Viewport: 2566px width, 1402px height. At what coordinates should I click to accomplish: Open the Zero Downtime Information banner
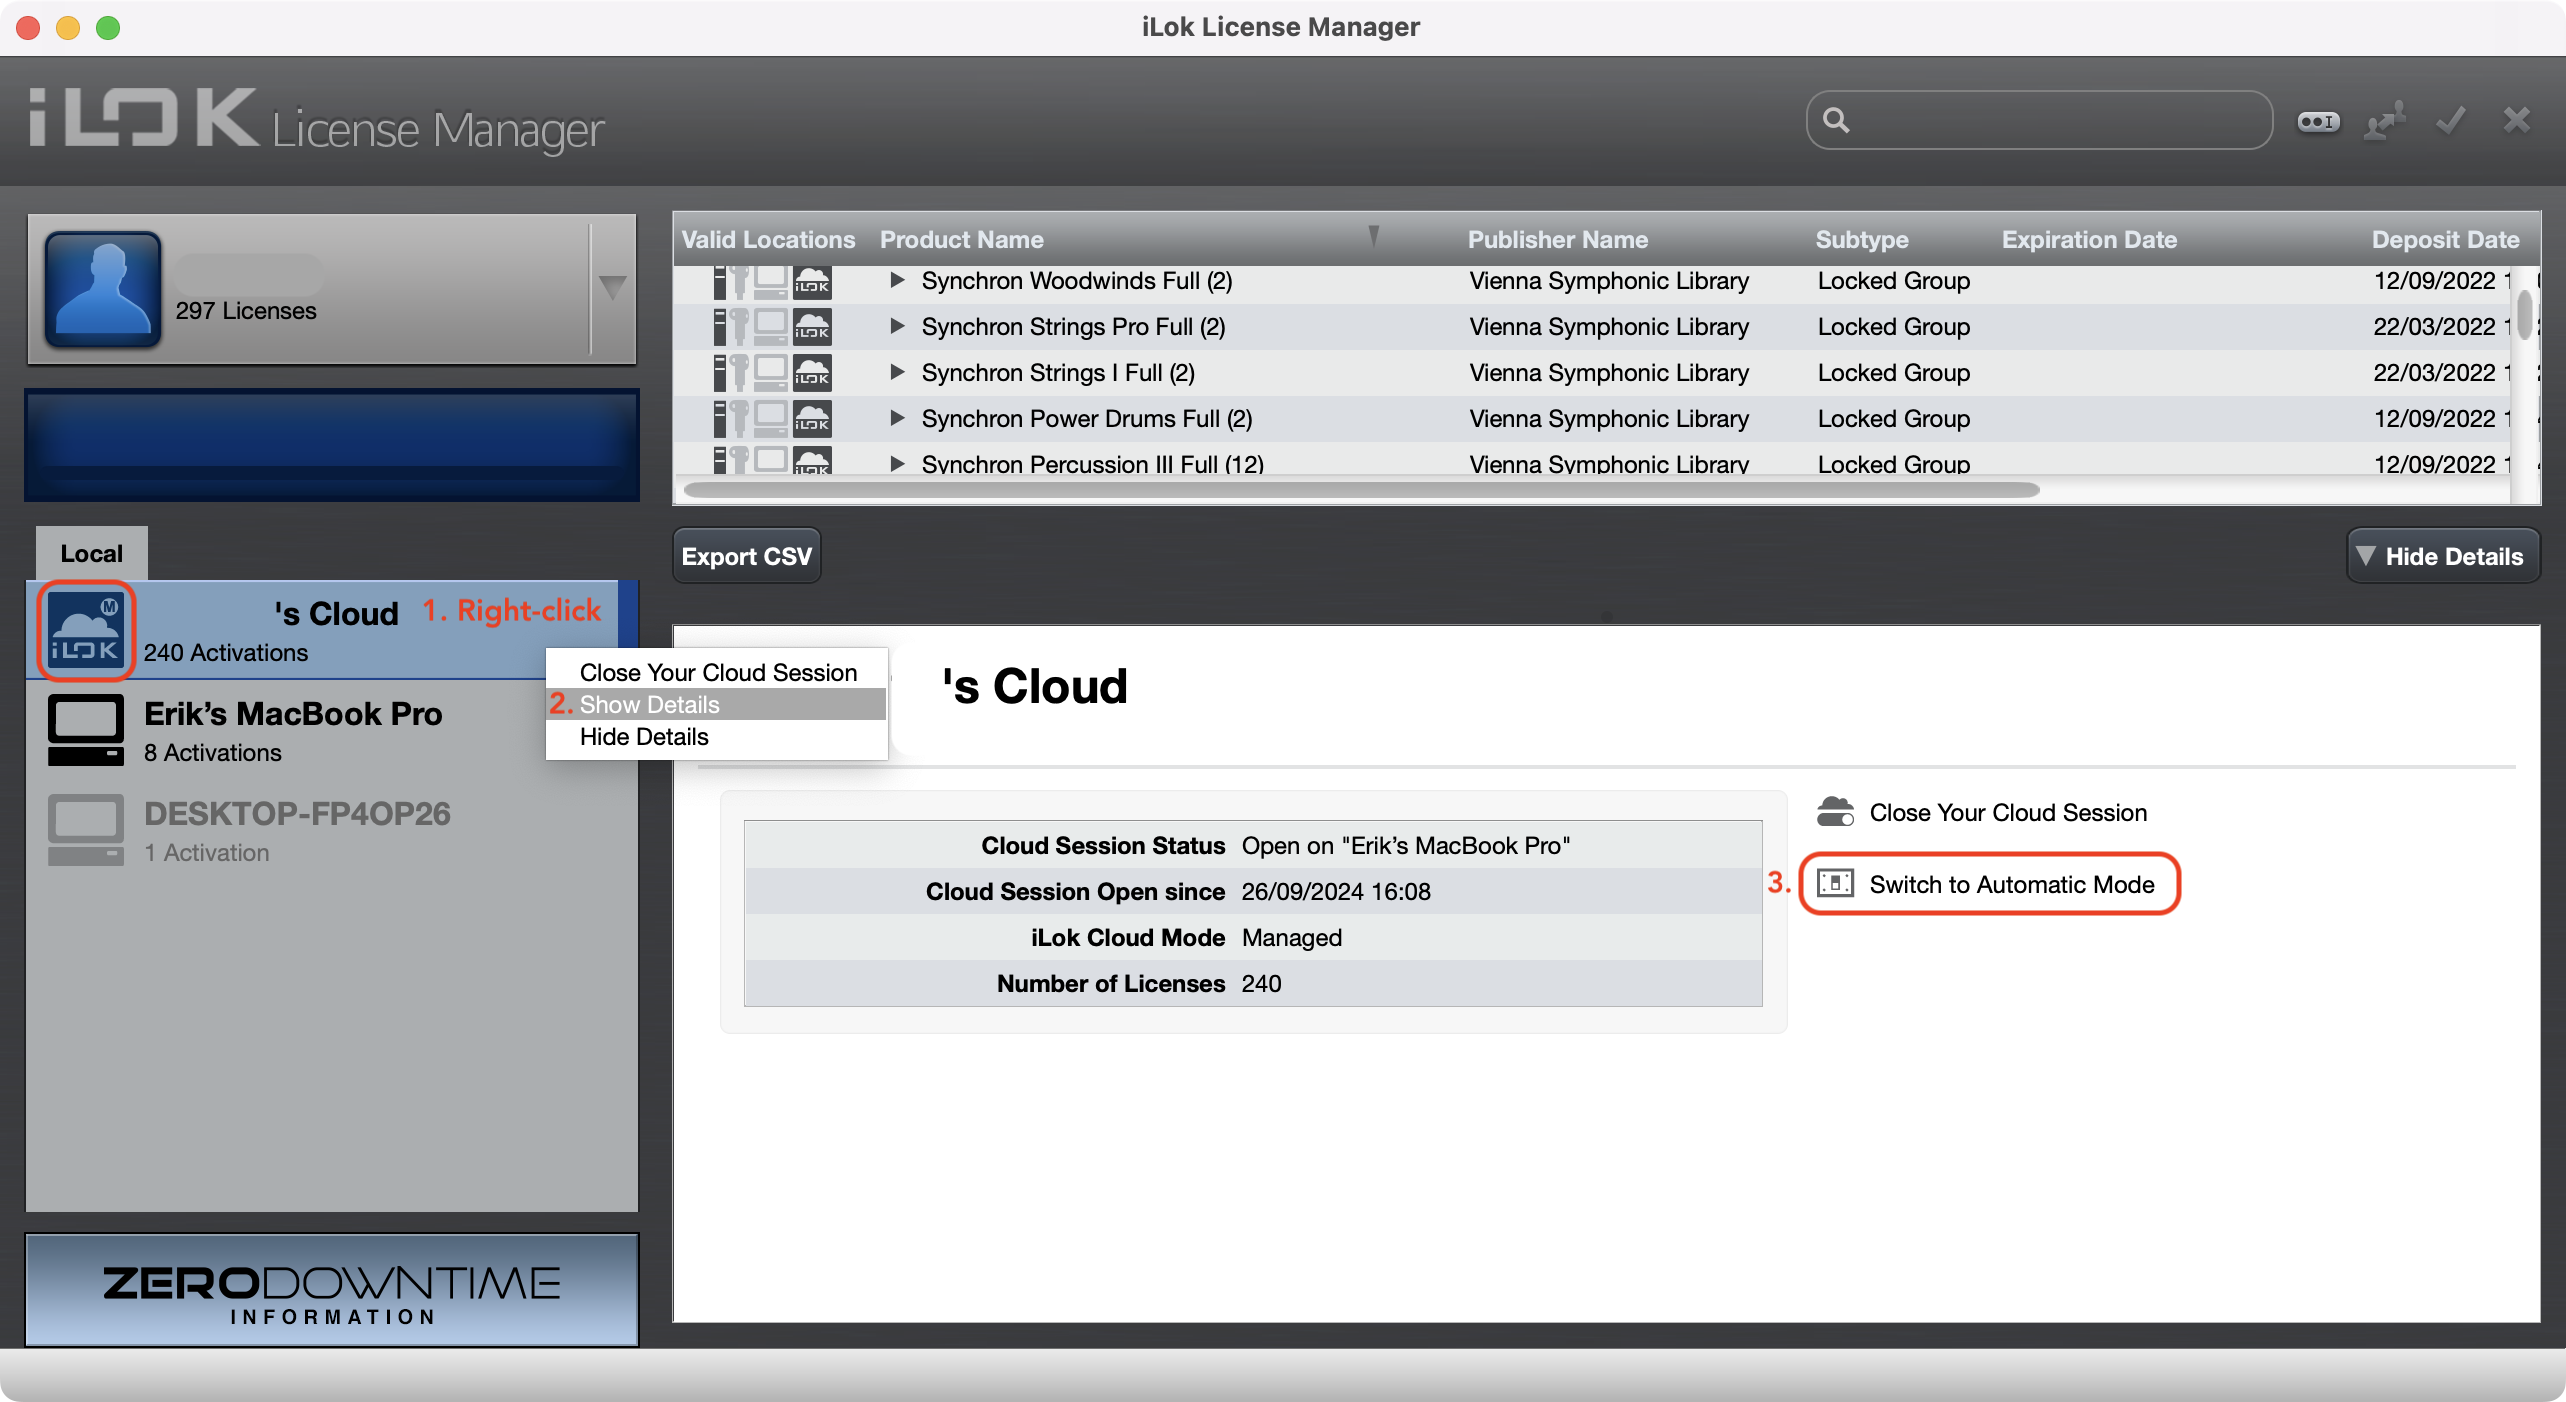[332, 1291]
